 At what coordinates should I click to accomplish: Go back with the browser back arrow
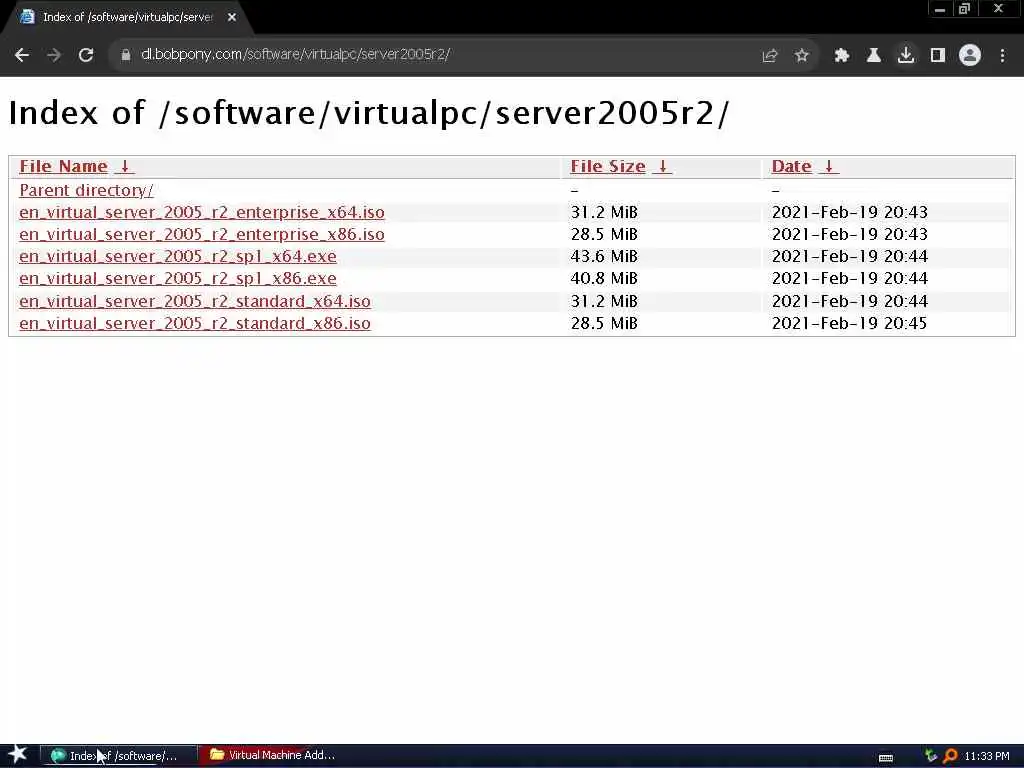(22, 56)
